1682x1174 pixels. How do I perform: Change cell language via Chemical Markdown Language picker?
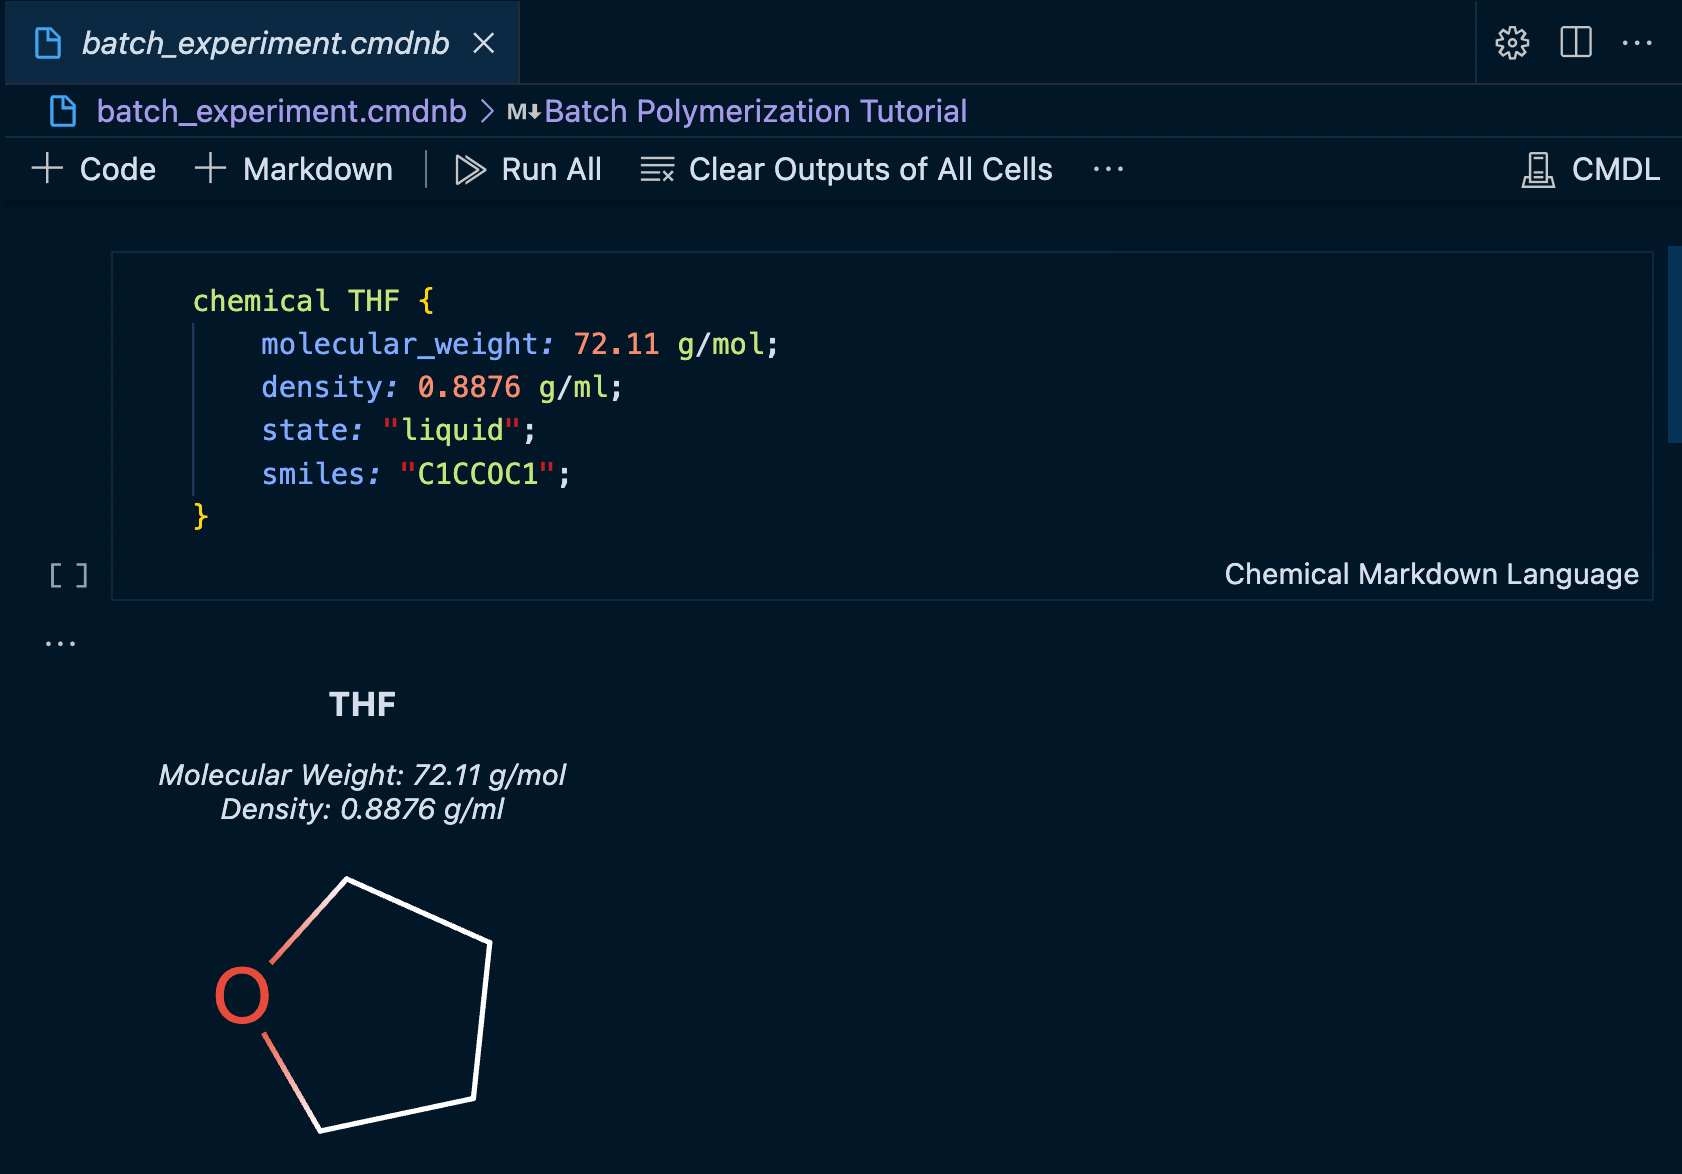click(x=1432, y=574)
